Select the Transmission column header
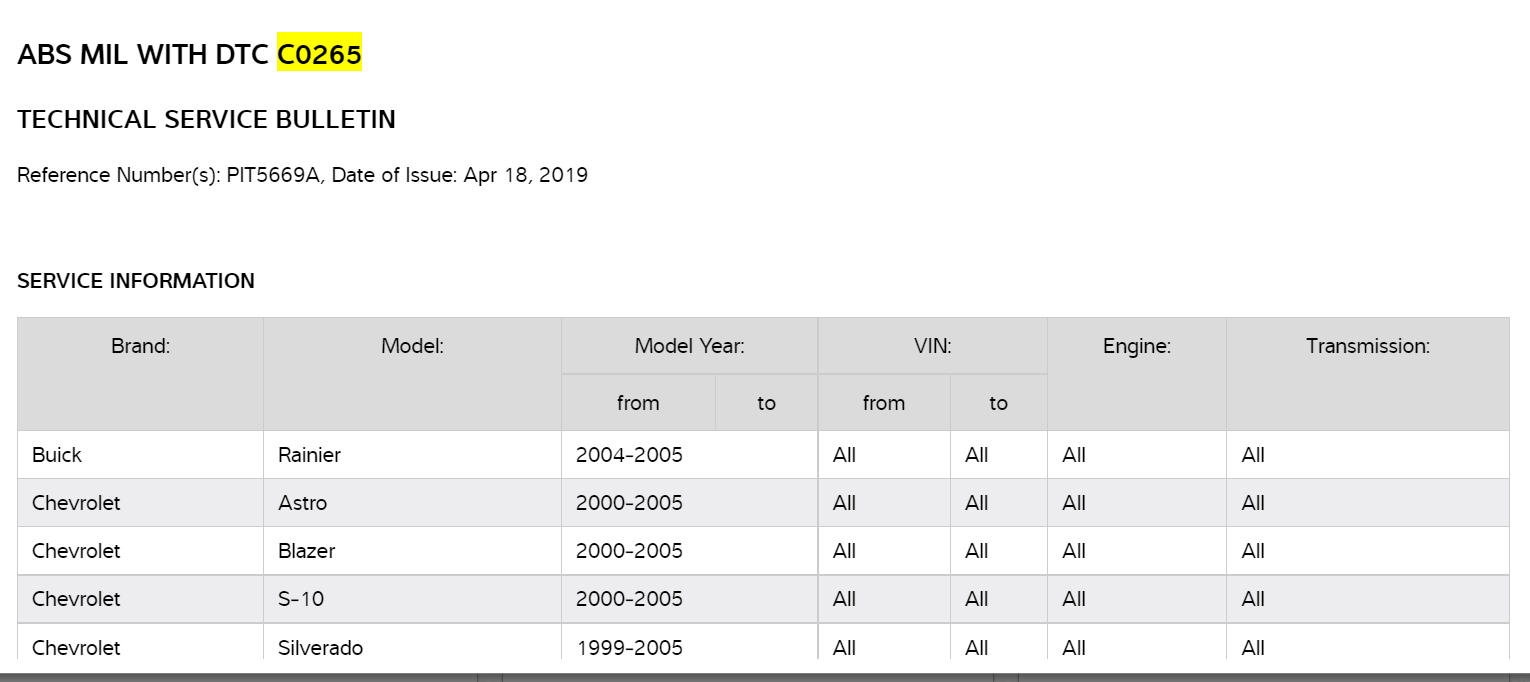This screenshot has width=1530, height=682. 1367,346
